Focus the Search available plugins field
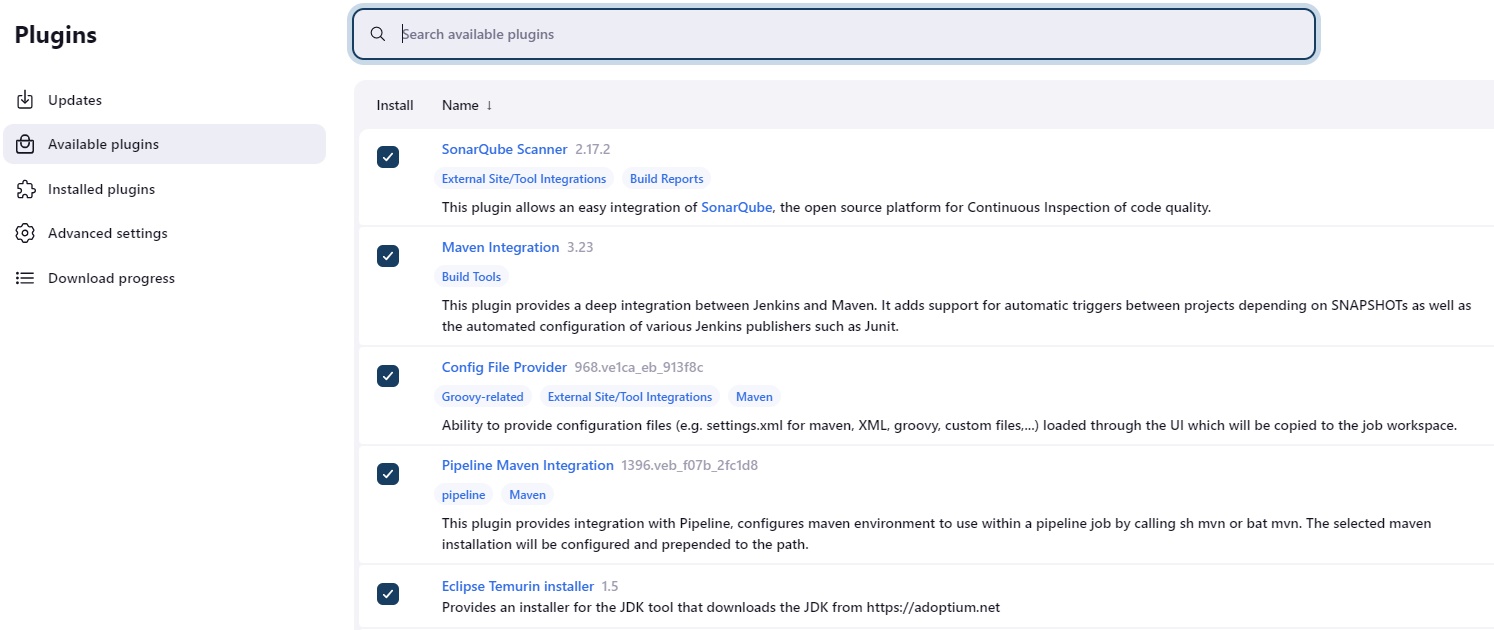This screenshot has height=630, width=1494. [x=850, y=34]
